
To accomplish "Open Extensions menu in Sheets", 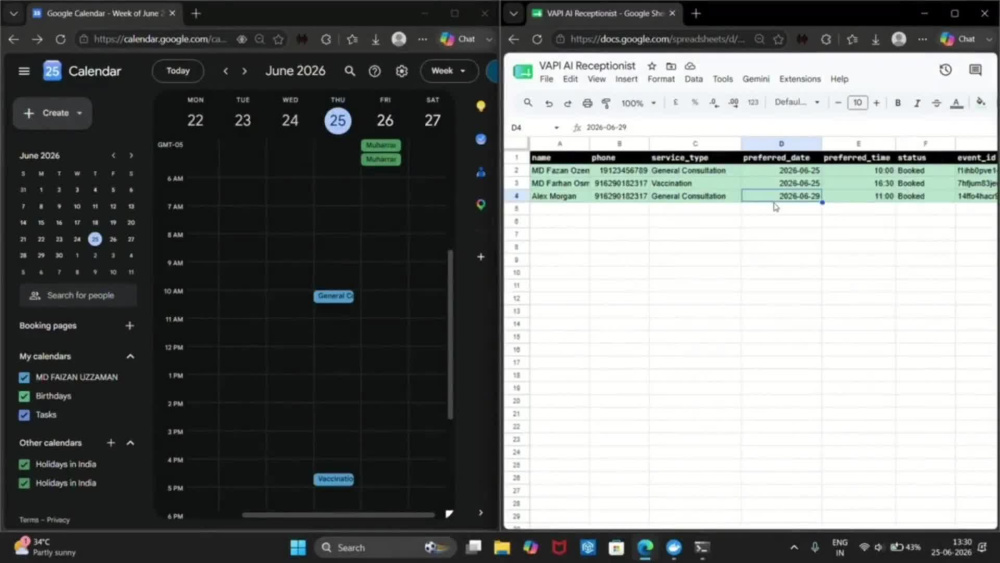I will click(800, 79).
